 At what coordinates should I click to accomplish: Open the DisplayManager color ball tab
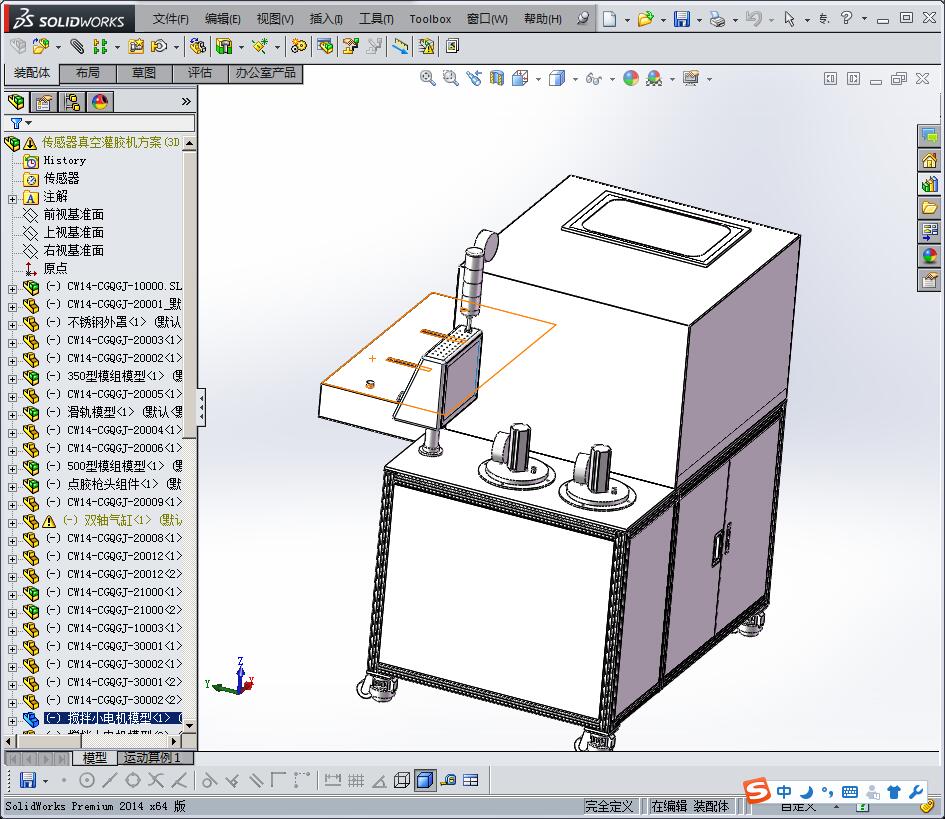[99, 102]
